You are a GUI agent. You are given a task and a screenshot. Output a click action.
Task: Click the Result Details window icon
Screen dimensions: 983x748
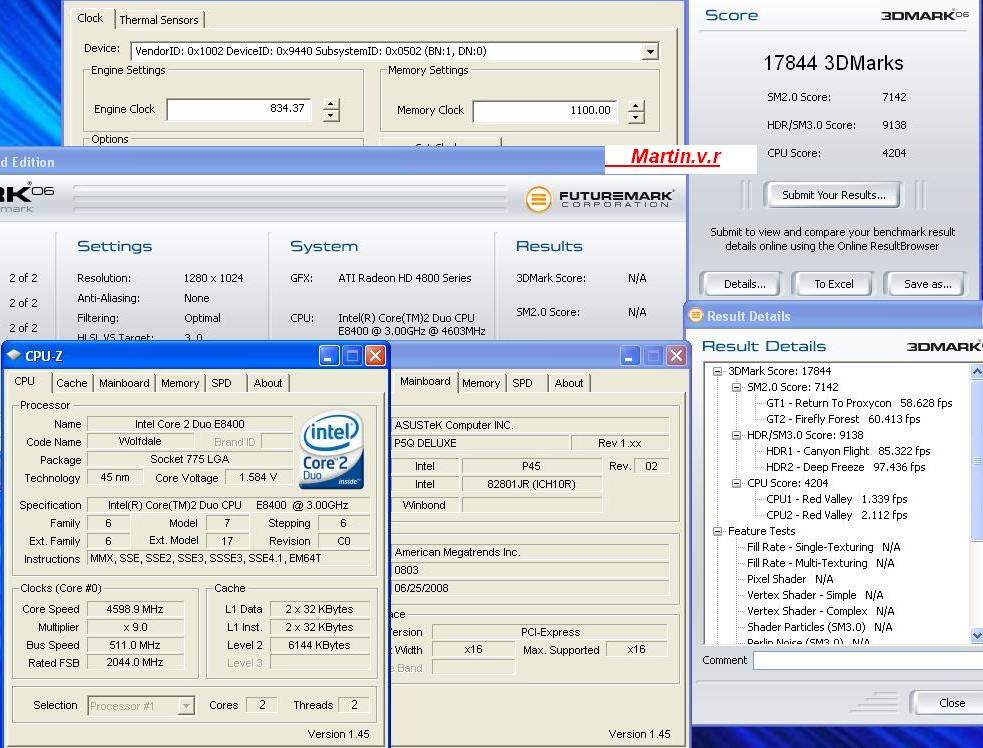point(695,315)
